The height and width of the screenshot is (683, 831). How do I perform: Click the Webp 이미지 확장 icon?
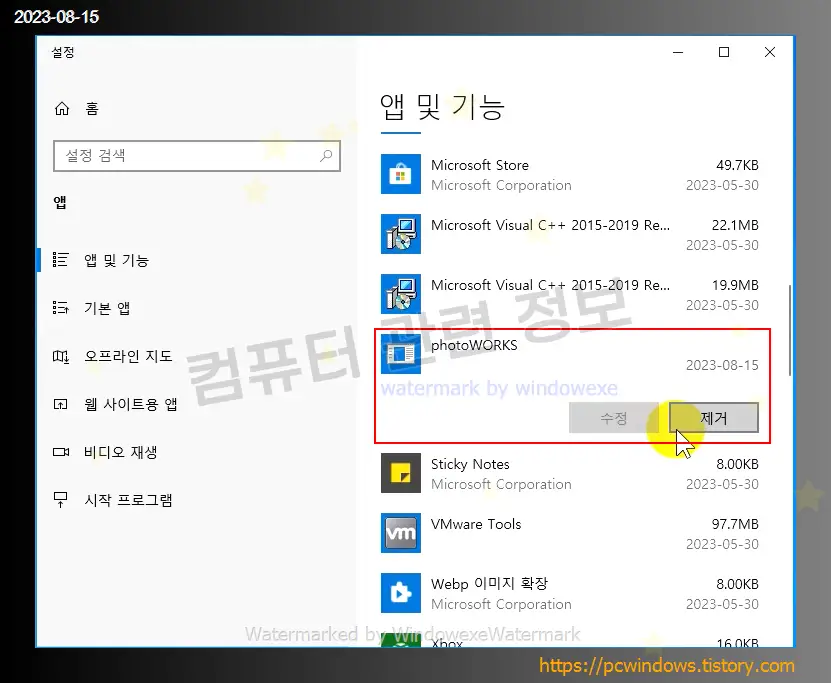click(401, 593)
